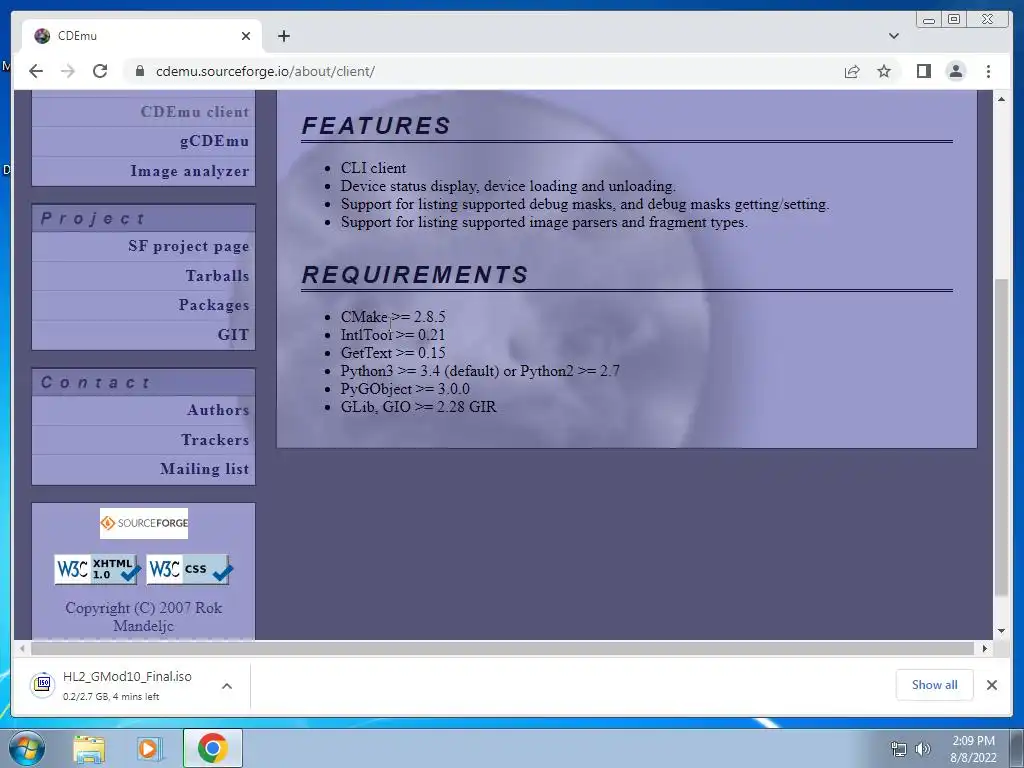Click the REQUIREMENTS heading

pos(415,274)
